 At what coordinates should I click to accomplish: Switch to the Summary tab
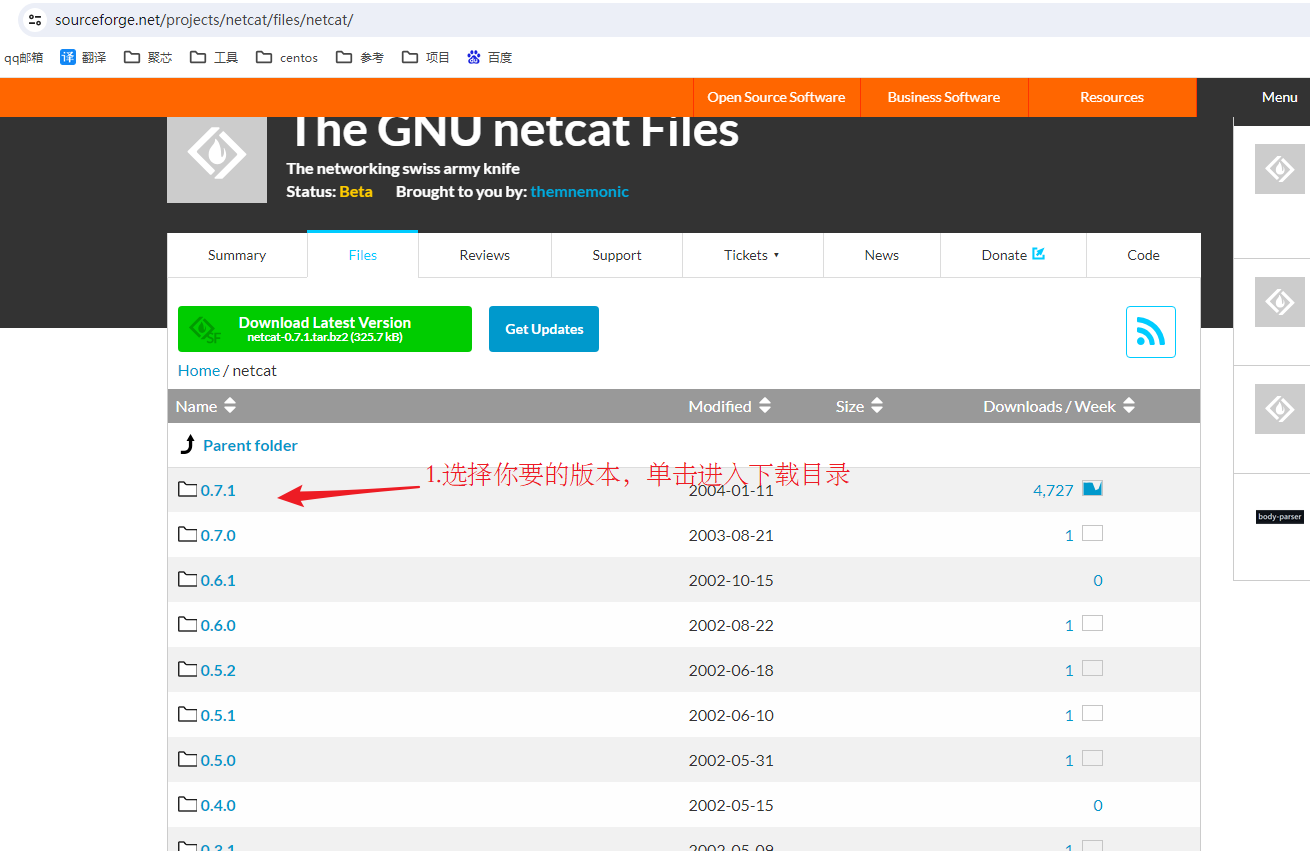click(237, 255)
